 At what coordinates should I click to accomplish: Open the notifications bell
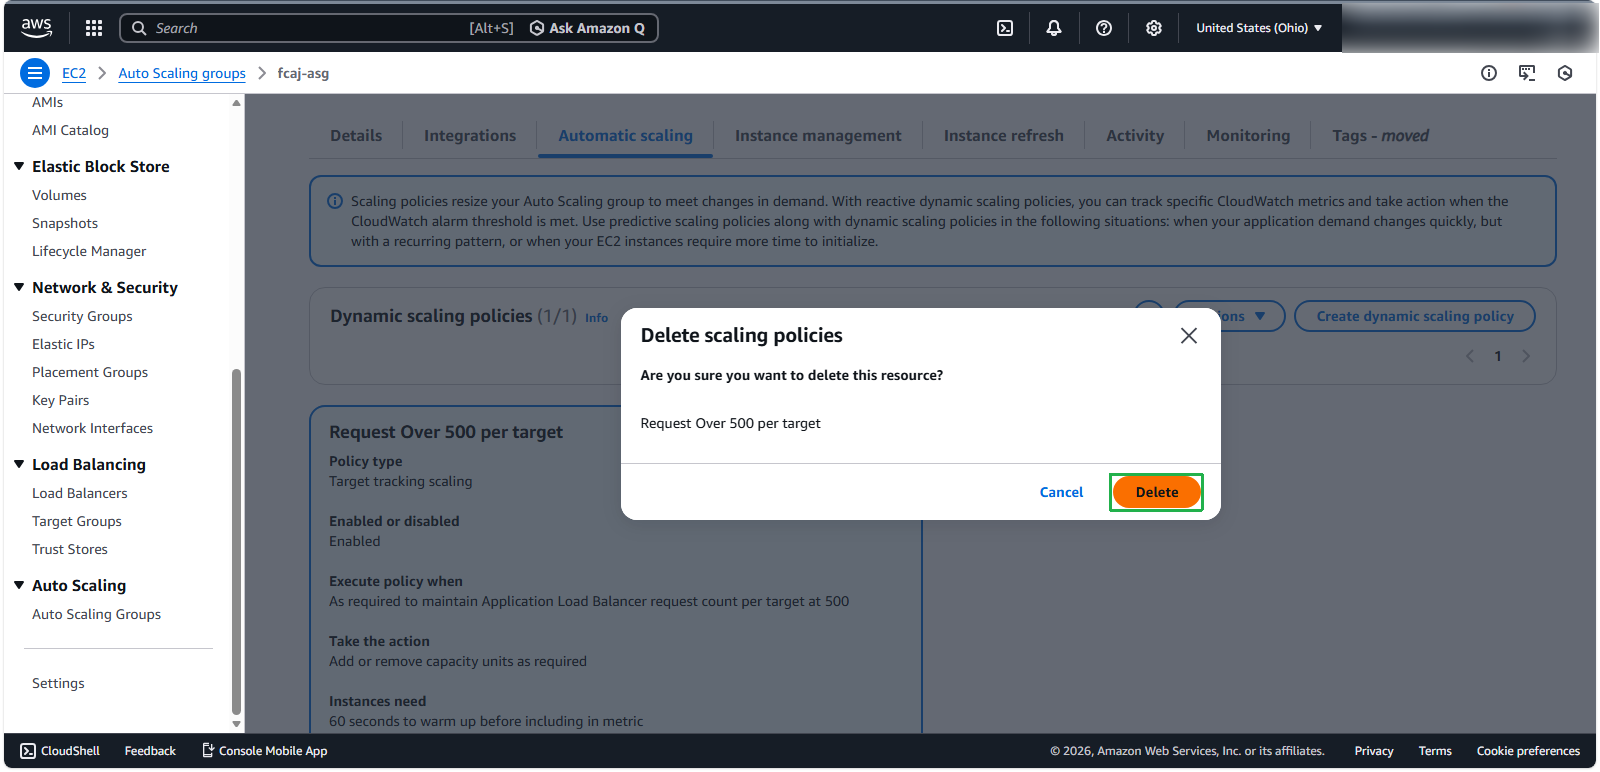[1054, 28]
